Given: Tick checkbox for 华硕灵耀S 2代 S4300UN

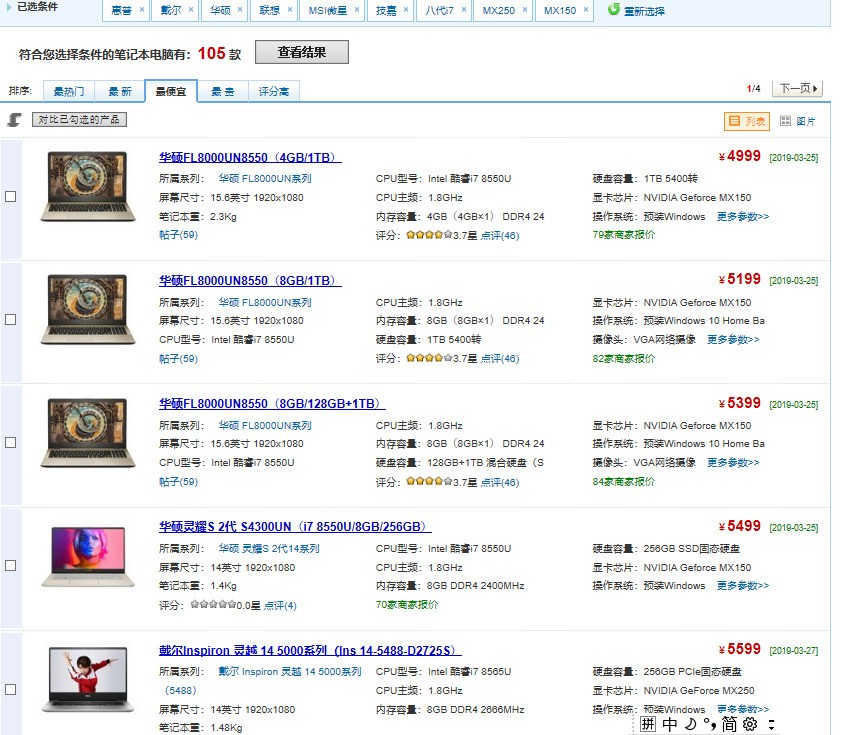Looking at the screenshot, I should [x=11, y=566].
